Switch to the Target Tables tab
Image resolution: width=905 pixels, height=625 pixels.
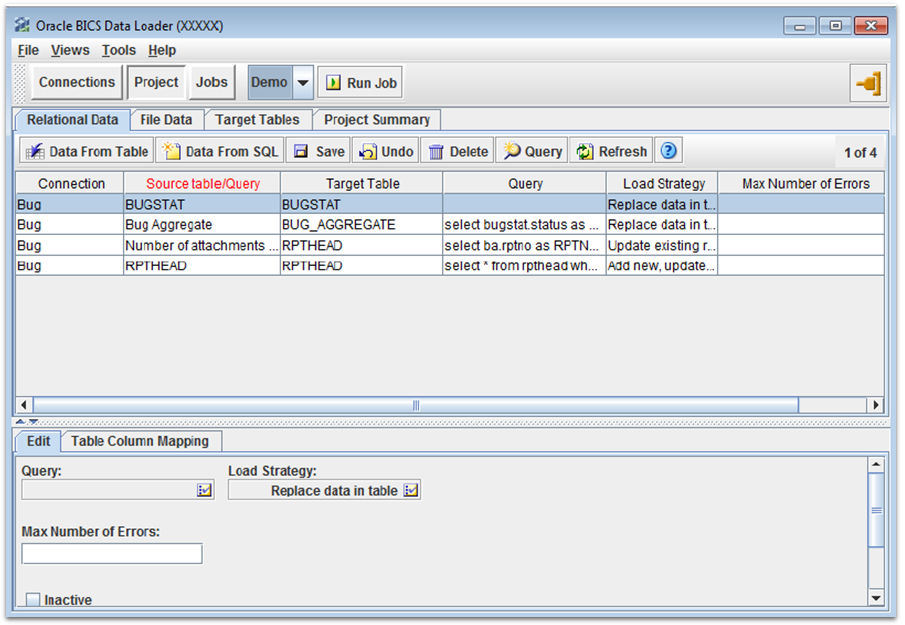tap(257, 119)
